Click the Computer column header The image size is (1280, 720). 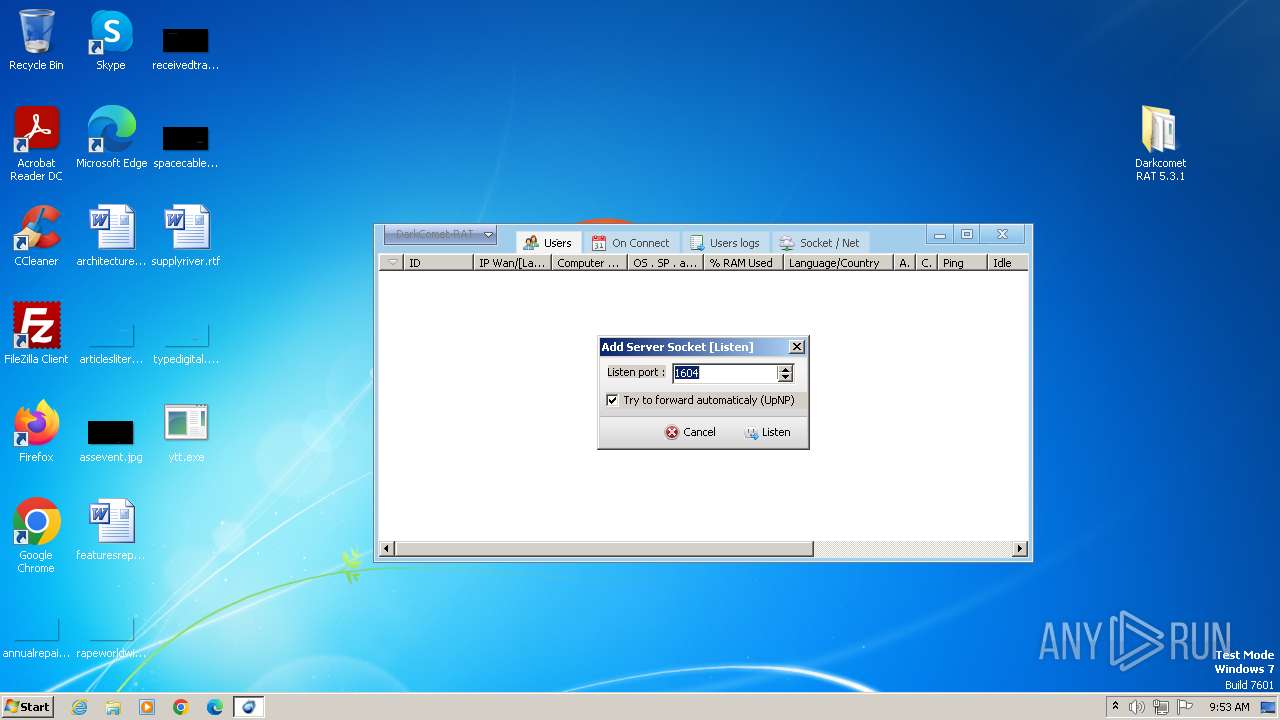[589, 263]
